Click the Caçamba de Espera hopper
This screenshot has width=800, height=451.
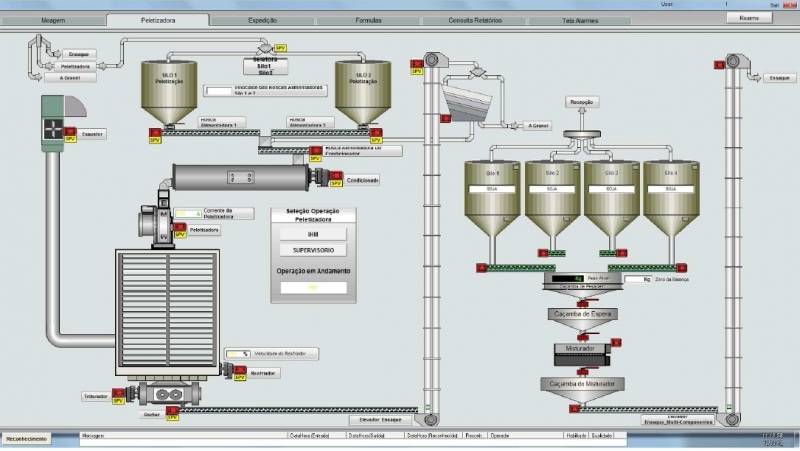coord(581,314)
